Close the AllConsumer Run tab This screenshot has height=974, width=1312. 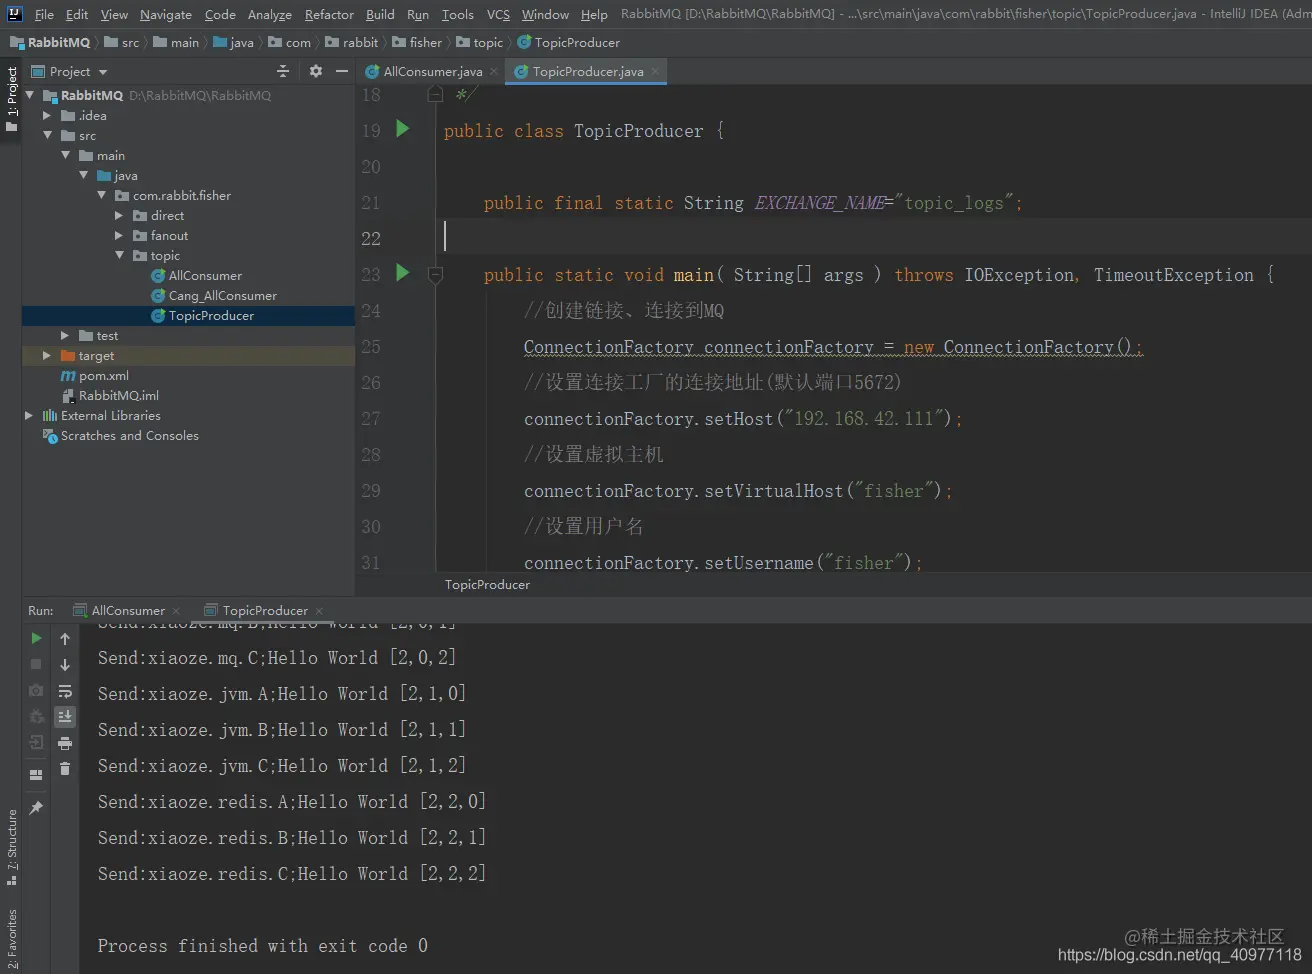176,611
